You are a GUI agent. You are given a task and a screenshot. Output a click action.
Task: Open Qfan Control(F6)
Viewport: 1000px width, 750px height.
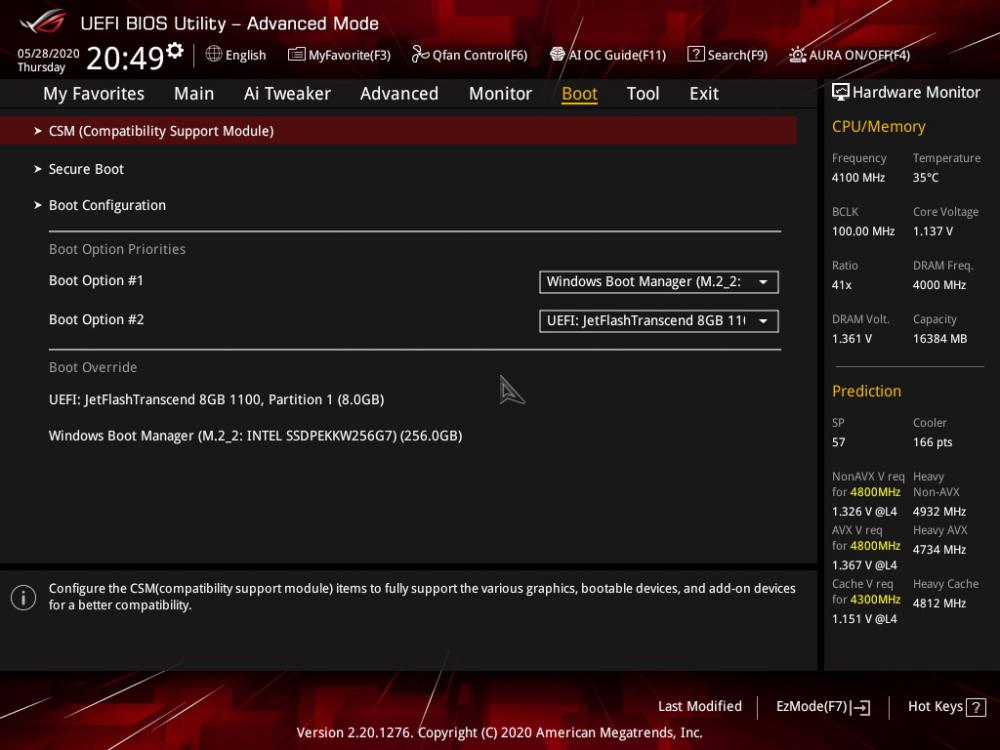pos(480,55)
